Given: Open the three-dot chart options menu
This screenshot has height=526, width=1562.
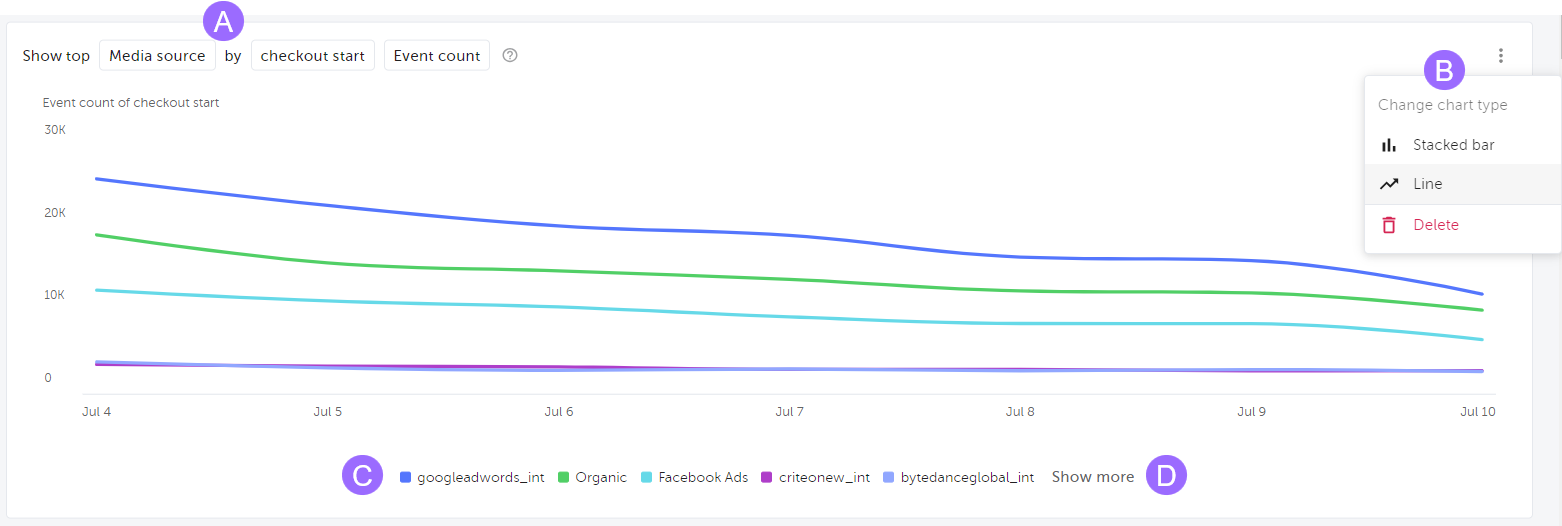Looking at the screenshot, I should pos(1500,56).
